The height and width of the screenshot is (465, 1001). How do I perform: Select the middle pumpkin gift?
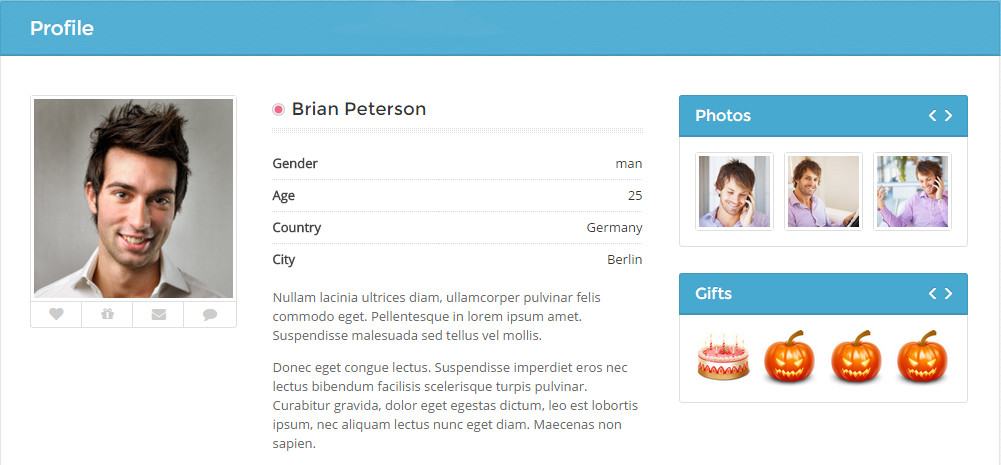(x=856, y=357)
